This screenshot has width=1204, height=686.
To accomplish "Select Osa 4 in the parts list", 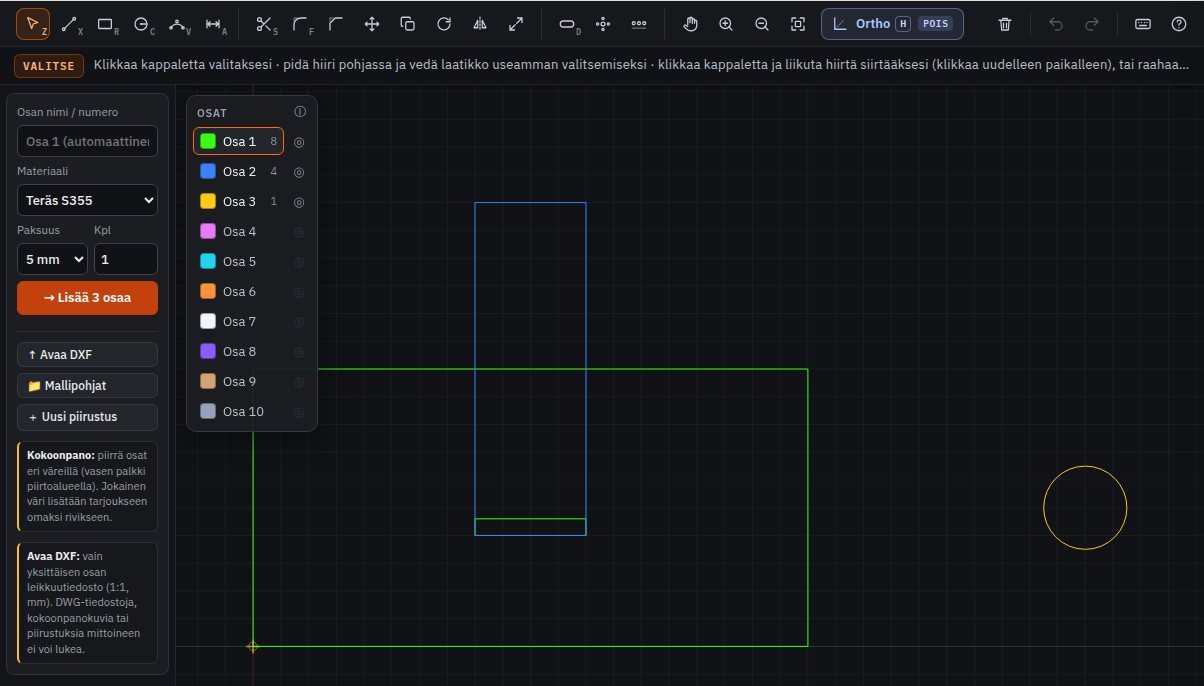I will (x=239, y=232).
